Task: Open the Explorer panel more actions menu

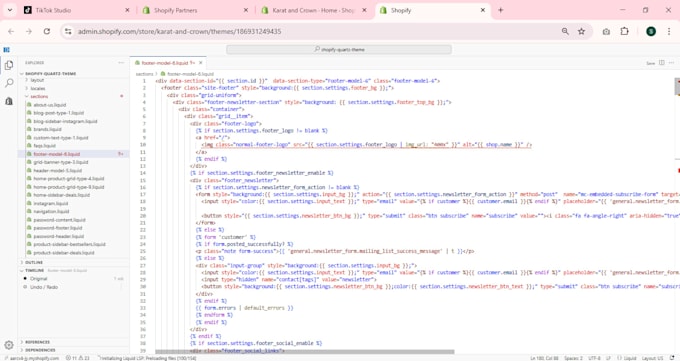Action: point(121,63)
